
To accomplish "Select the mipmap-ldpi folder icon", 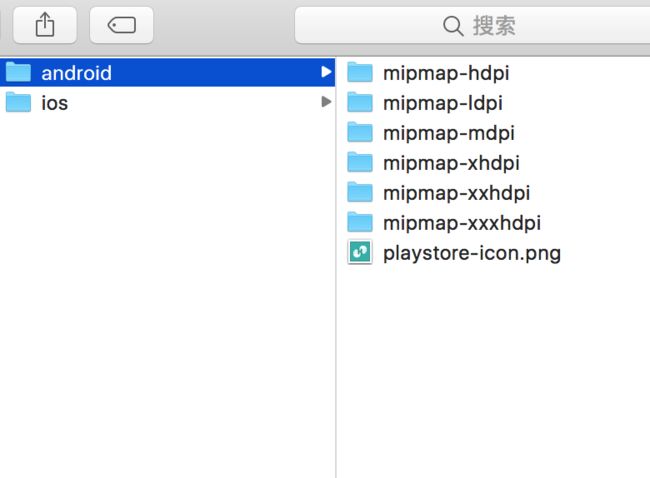I will tap(360, 102).
